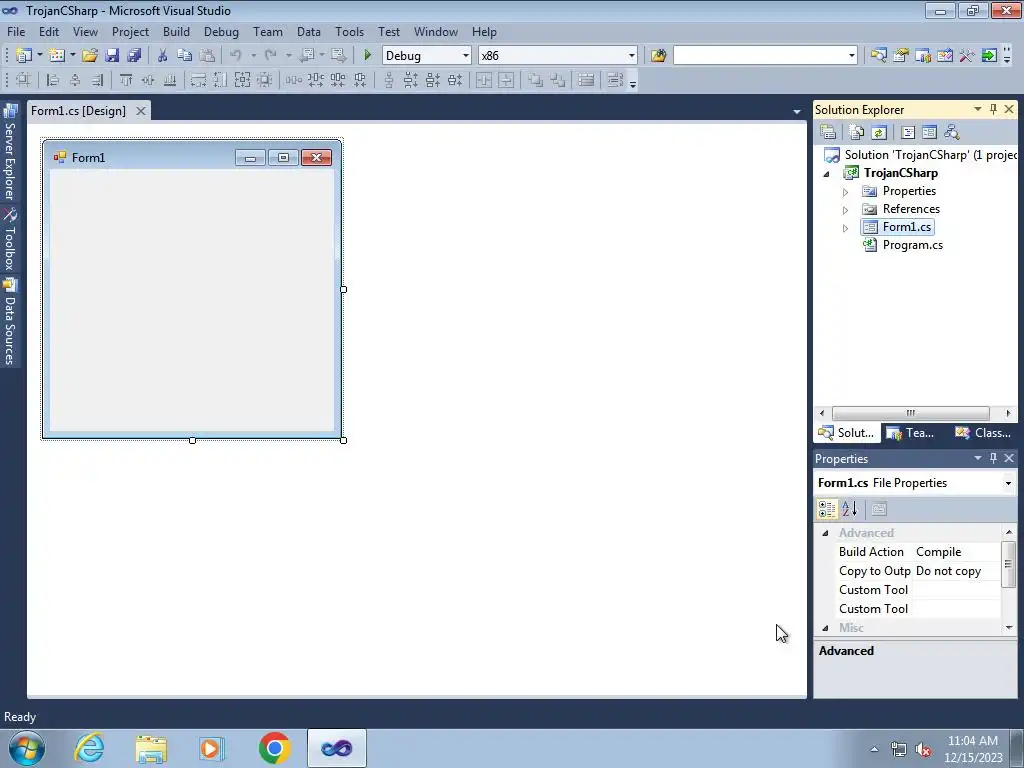Toggle auto-hide pin on Properties panel
Viewport: 1024px width, 768px height.
click(x=993, y=458)
